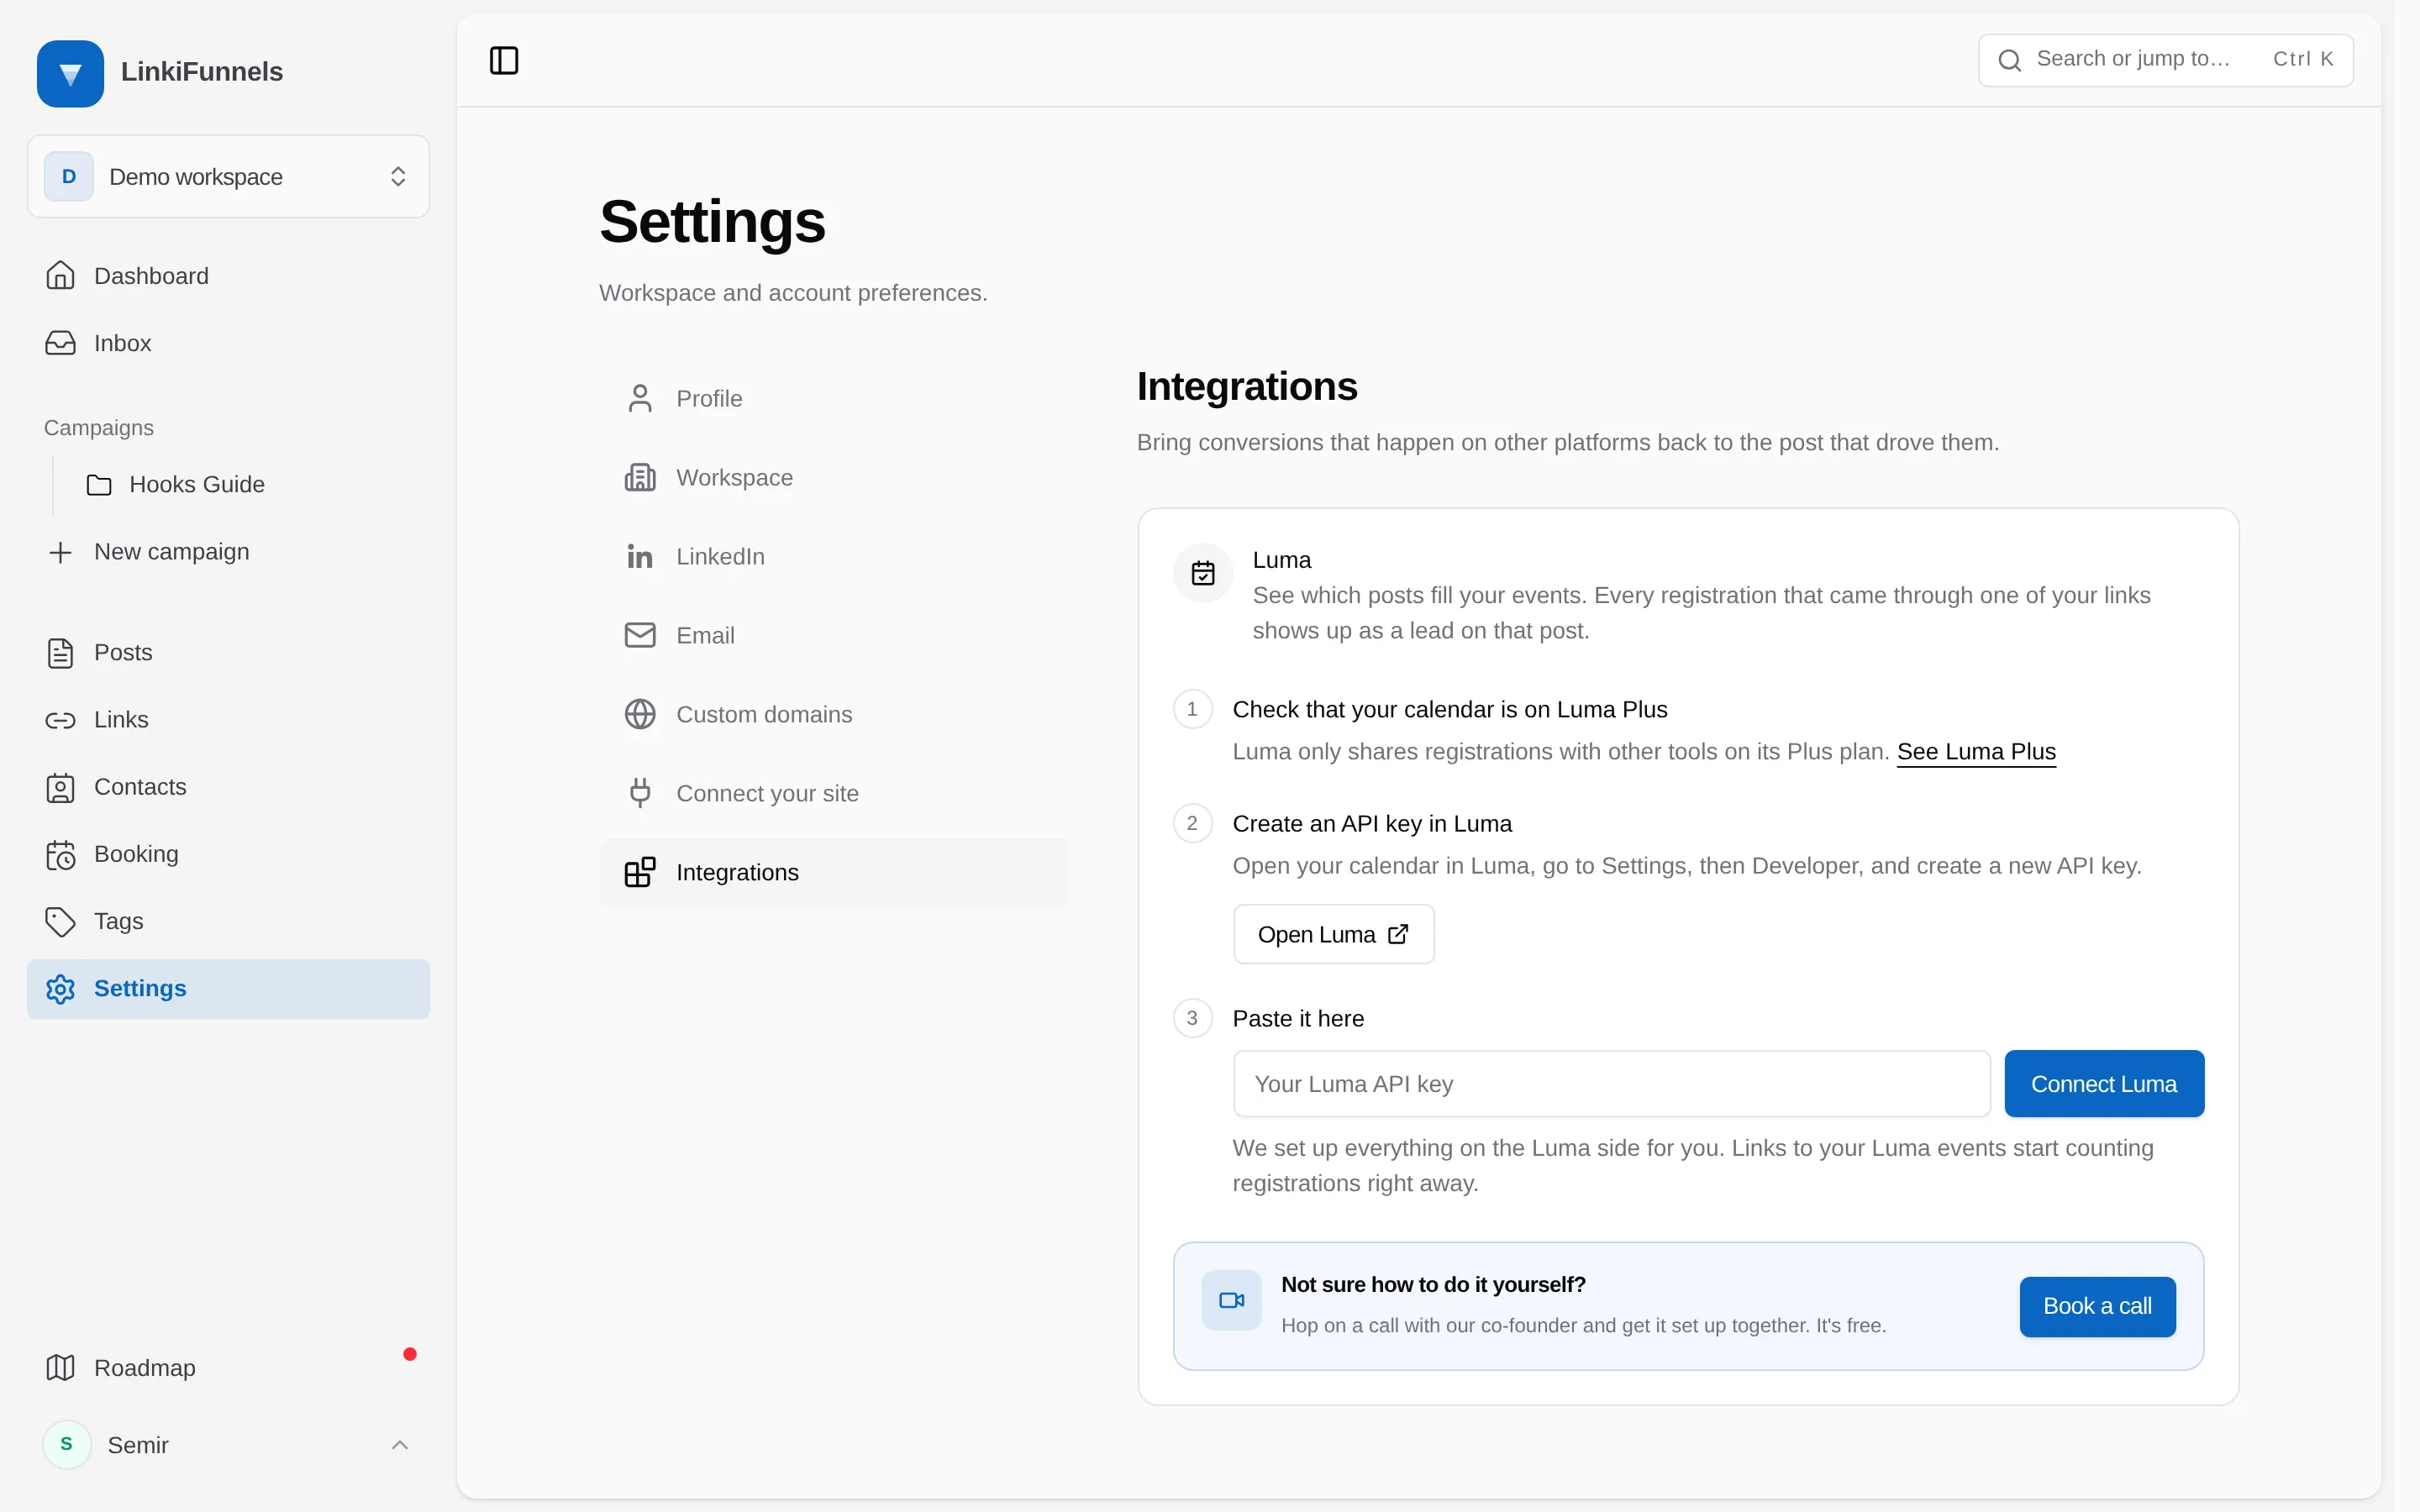
Task: Click the Luma calendar icon
Action: [1203, 573]
